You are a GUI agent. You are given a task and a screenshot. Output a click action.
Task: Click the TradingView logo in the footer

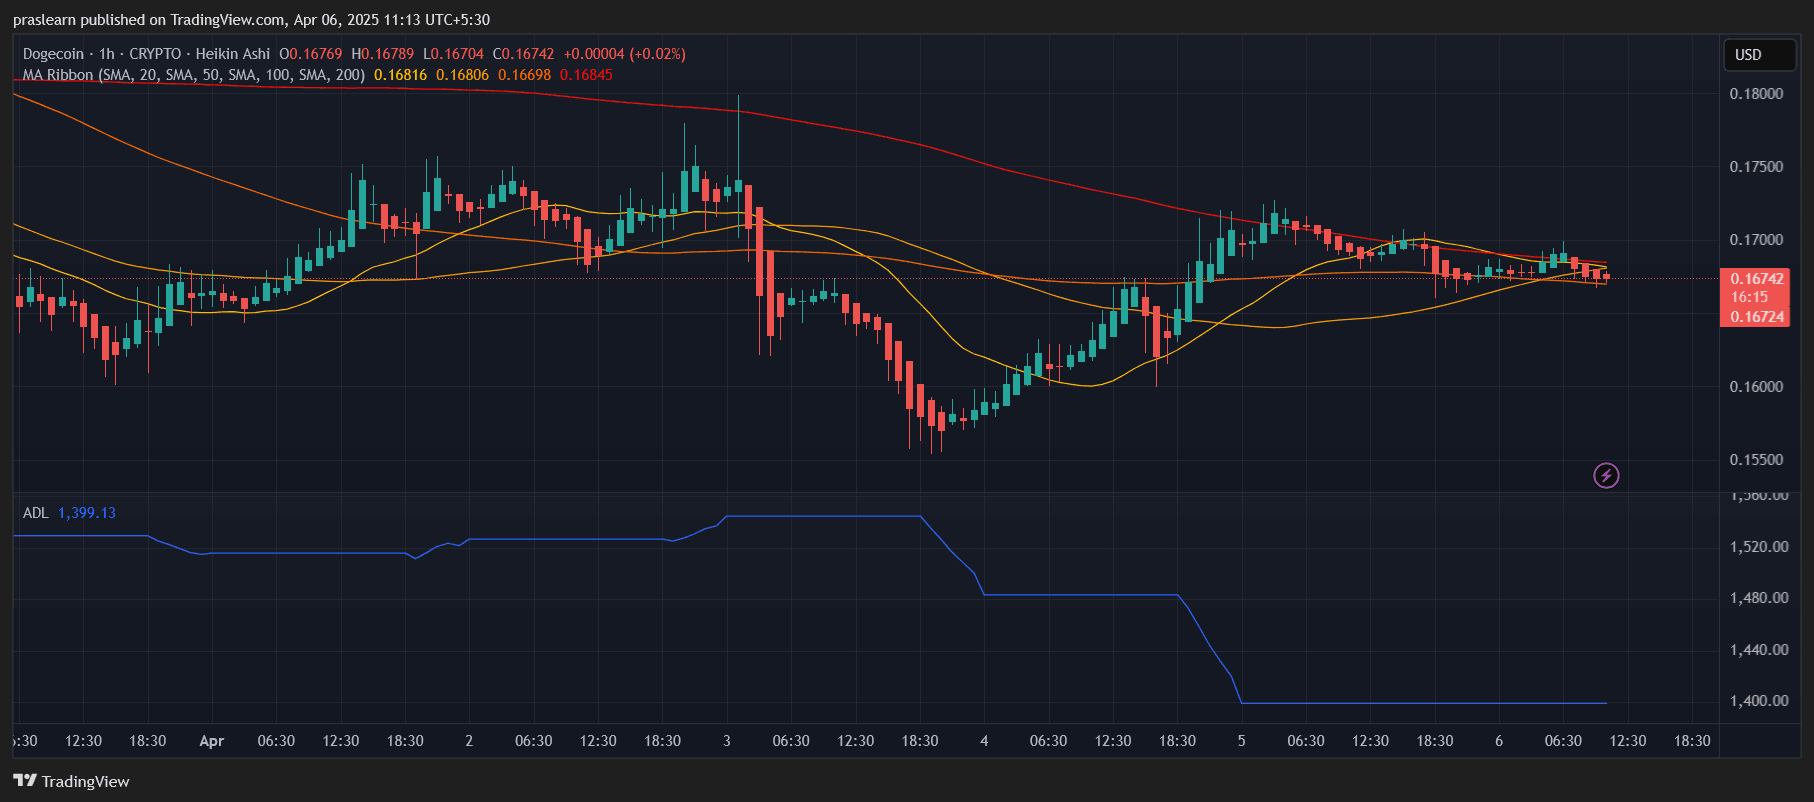72,781
